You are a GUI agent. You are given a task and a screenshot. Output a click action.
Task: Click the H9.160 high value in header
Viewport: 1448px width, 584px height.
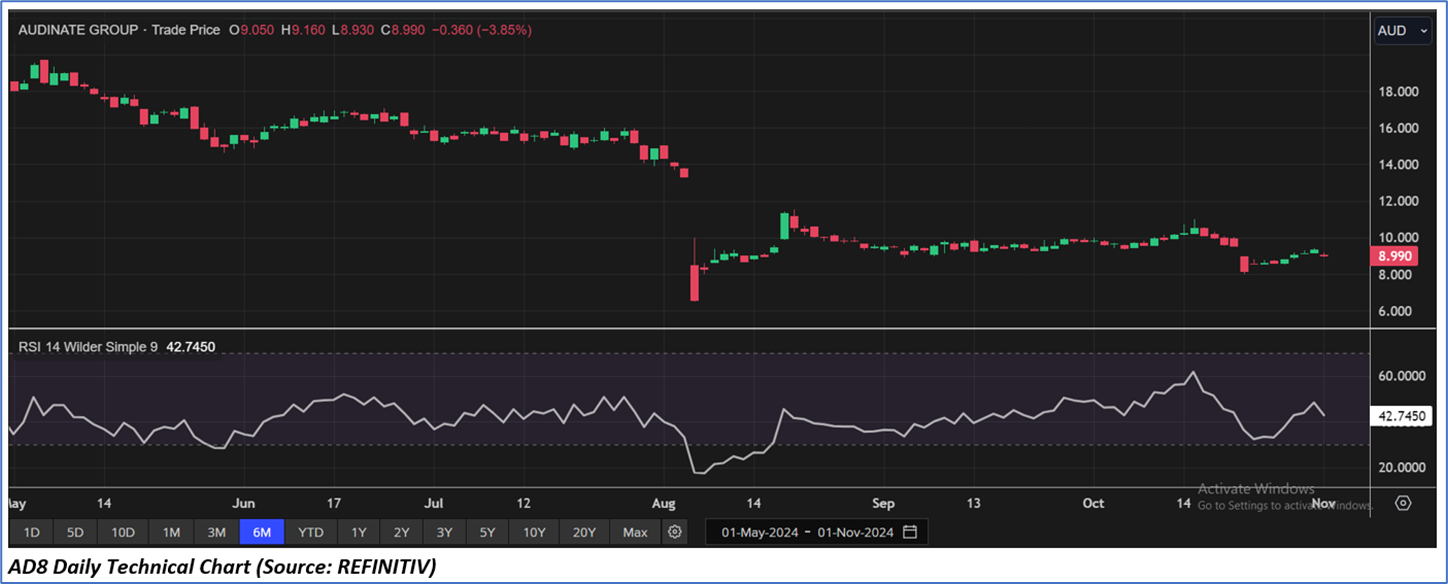click(x=304, y=30)
